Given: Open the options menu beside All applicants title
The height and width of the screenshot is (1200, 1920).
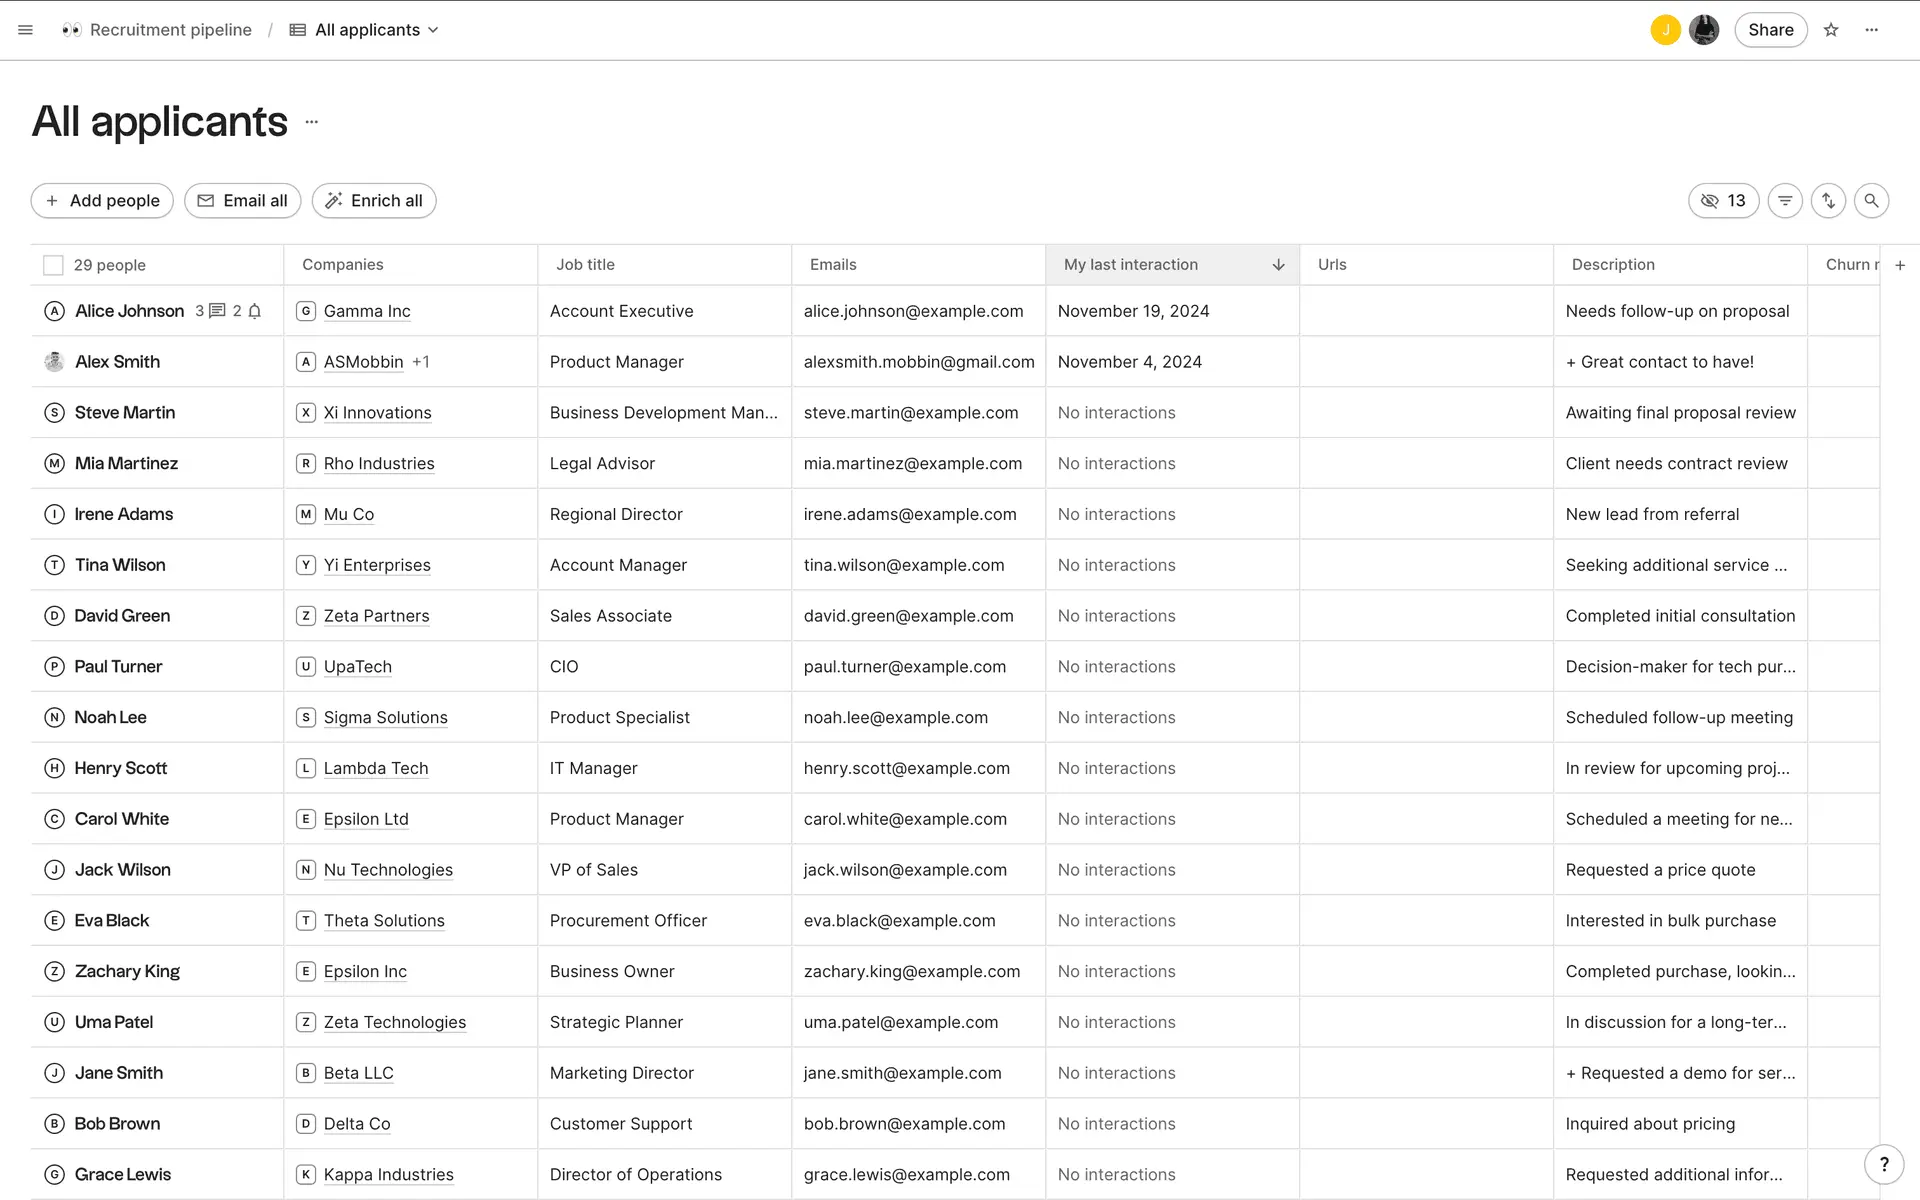Looking at the screenshot, I should click(x=311, y=122).
